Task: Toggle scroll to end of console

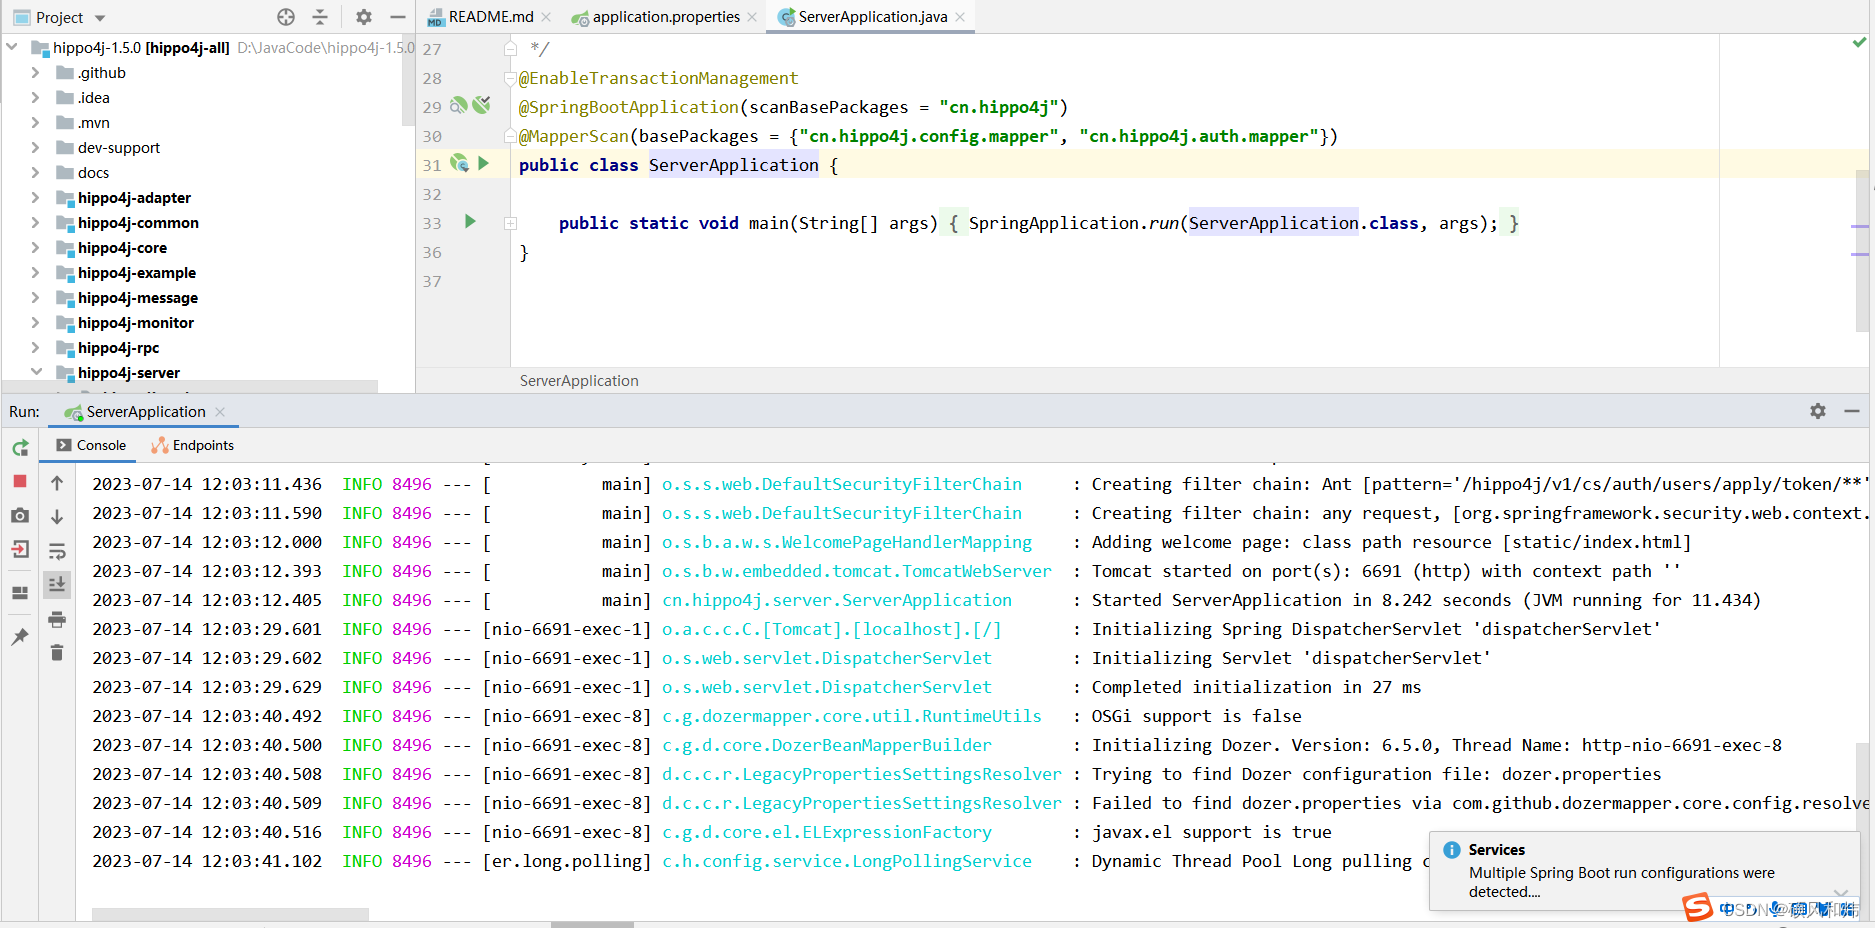Action: point(57,584)
